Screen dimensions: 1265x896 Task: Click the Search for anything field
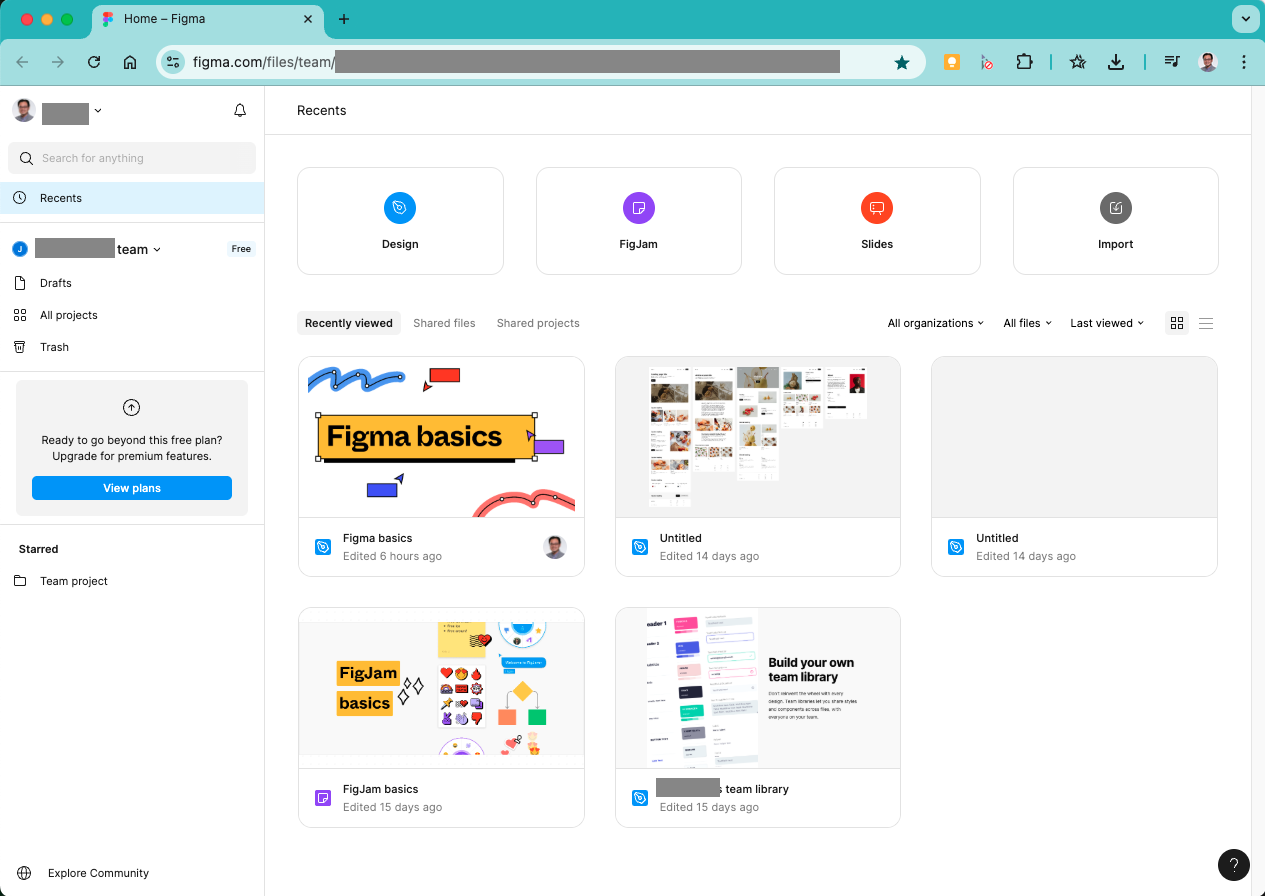click(132, 158)
